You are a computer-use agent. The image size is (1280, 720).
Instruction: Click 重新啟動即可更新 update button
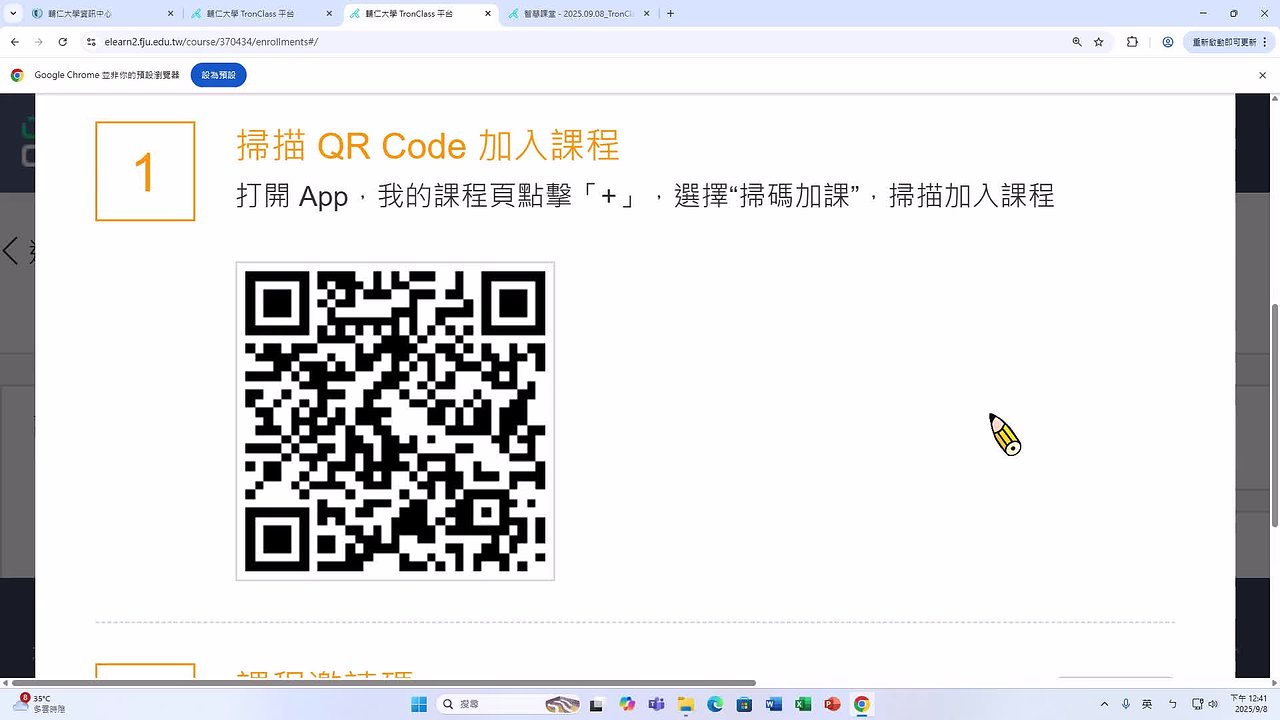(1229, 42)
